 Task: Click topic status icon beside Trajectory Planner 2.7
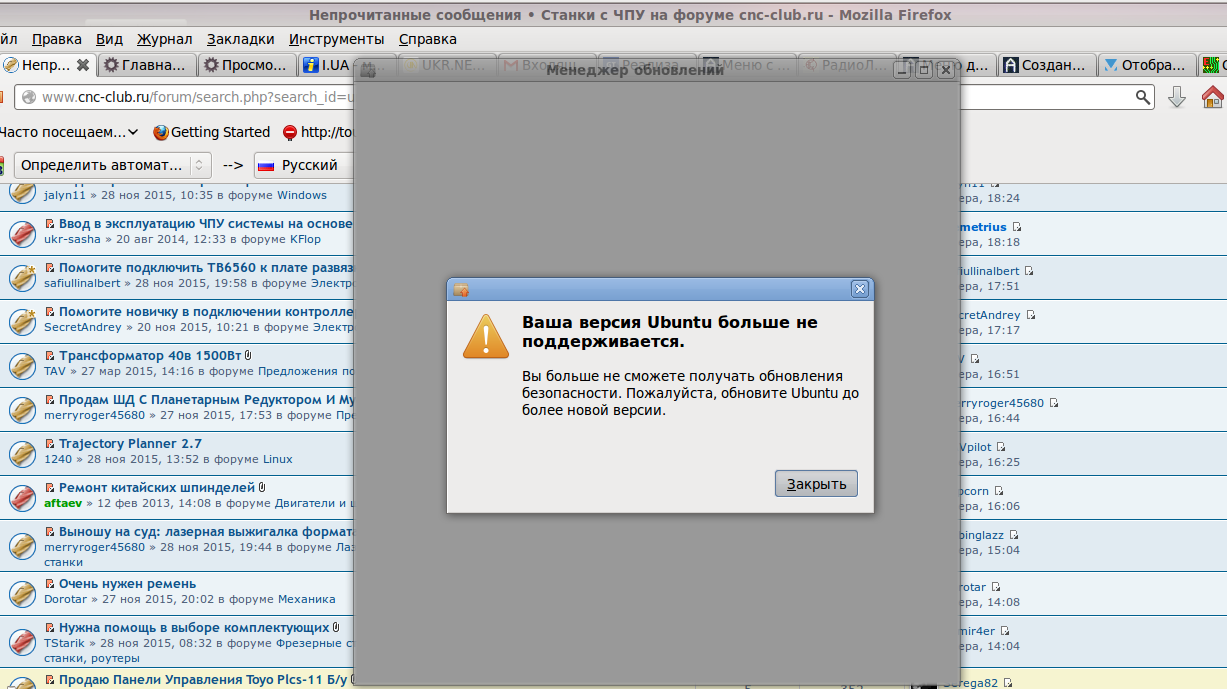(22, 453)
